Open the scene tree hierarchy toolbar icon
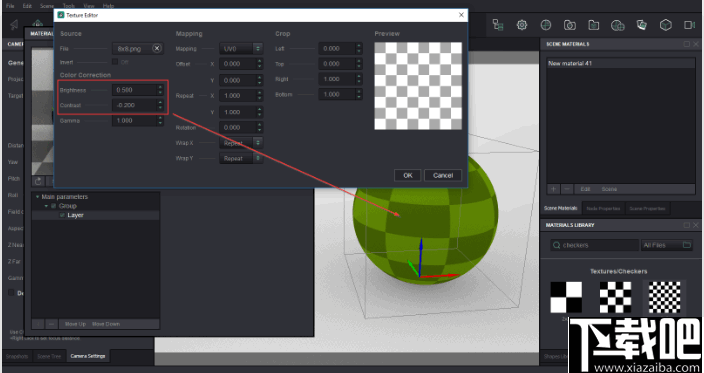The image size is (704, 373). coord(497,25)
